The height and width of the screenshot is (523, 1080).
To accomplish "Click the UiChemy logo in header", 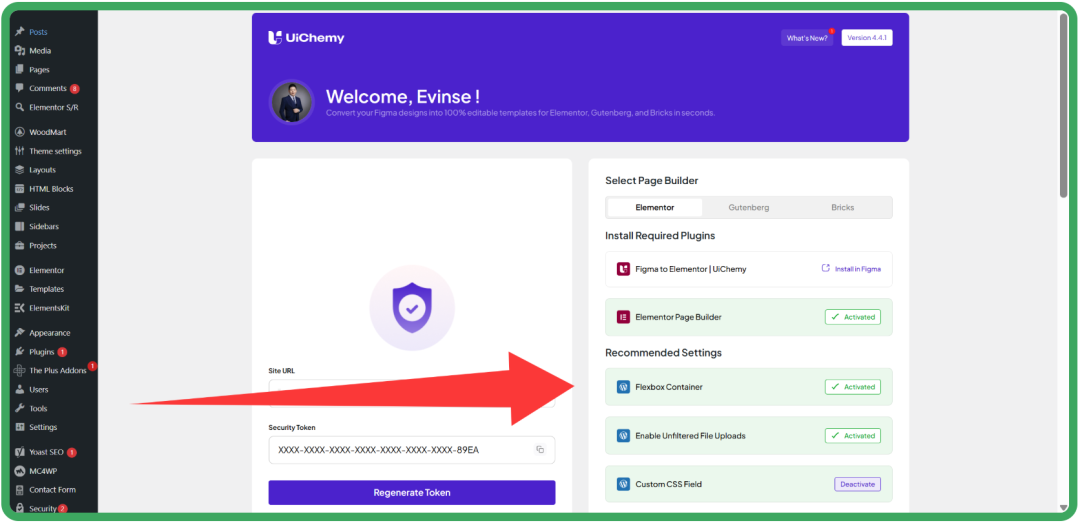I will [306, 38].
